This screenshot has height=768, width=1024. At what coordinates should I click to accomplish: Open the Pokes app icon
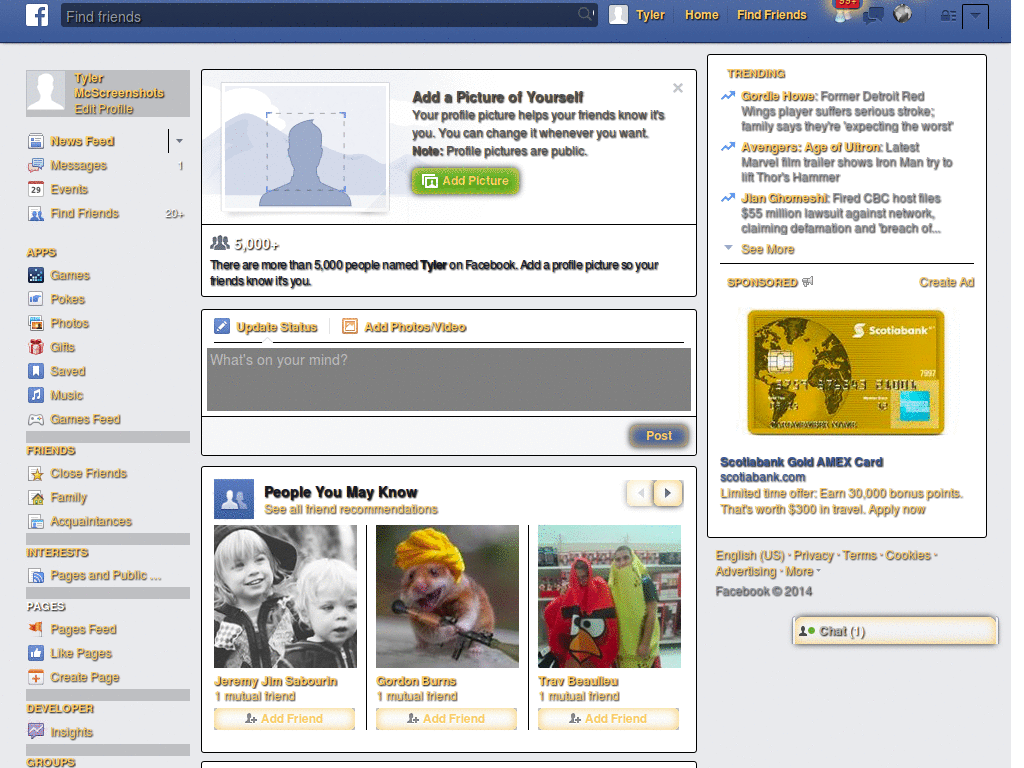tap(36, 299)
